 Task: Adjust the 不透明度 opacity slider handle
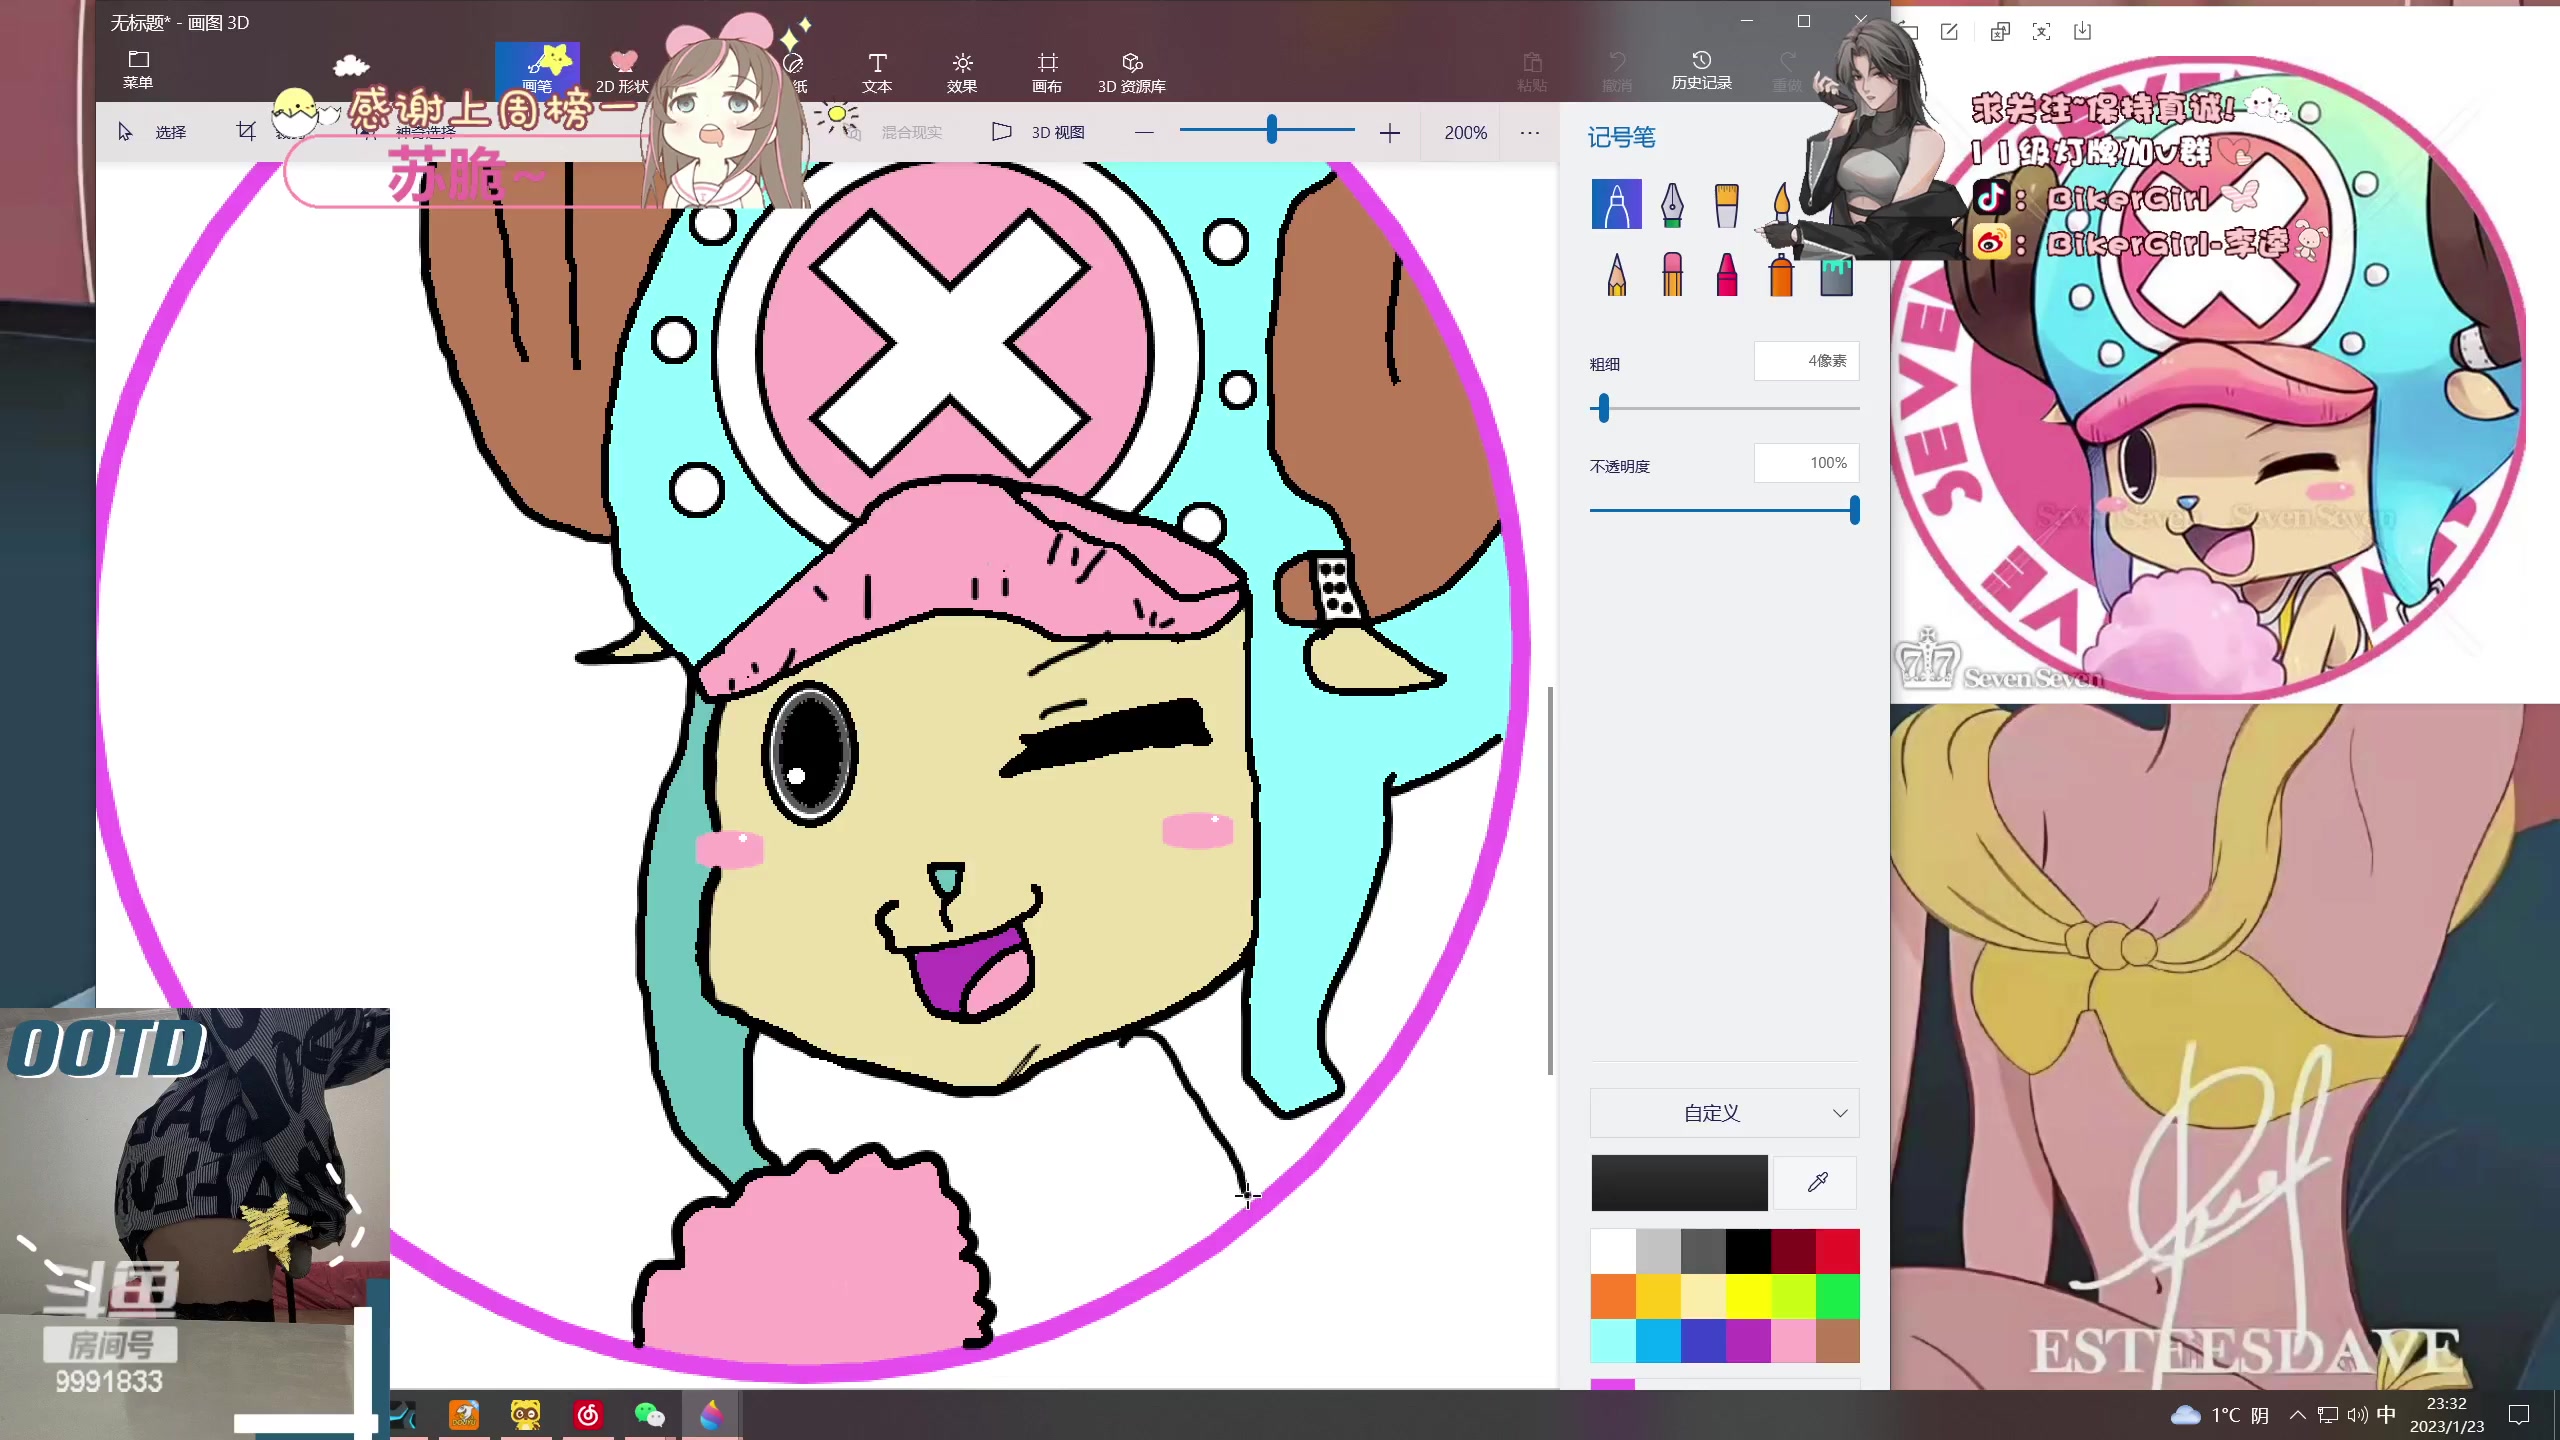[x=1854, y=510]
